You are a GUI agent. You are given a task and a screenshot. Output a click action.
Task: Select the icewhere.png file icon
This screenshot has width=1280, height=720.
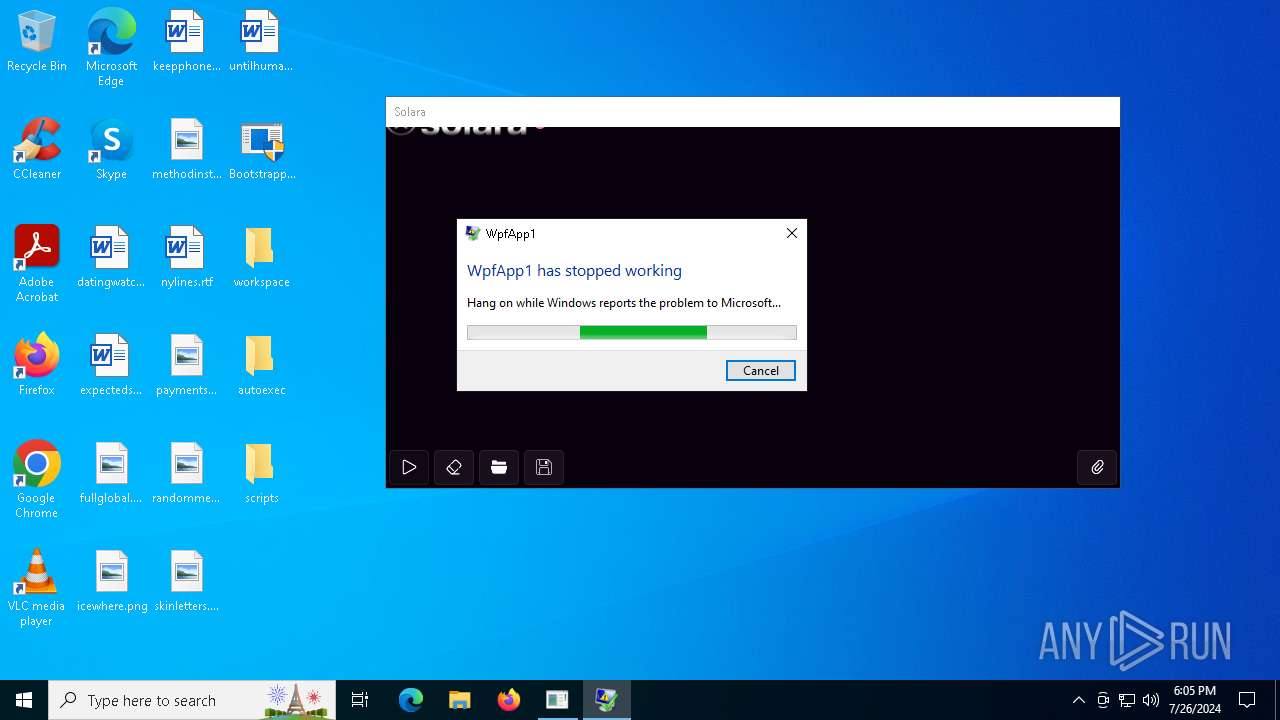pos(112,582)
